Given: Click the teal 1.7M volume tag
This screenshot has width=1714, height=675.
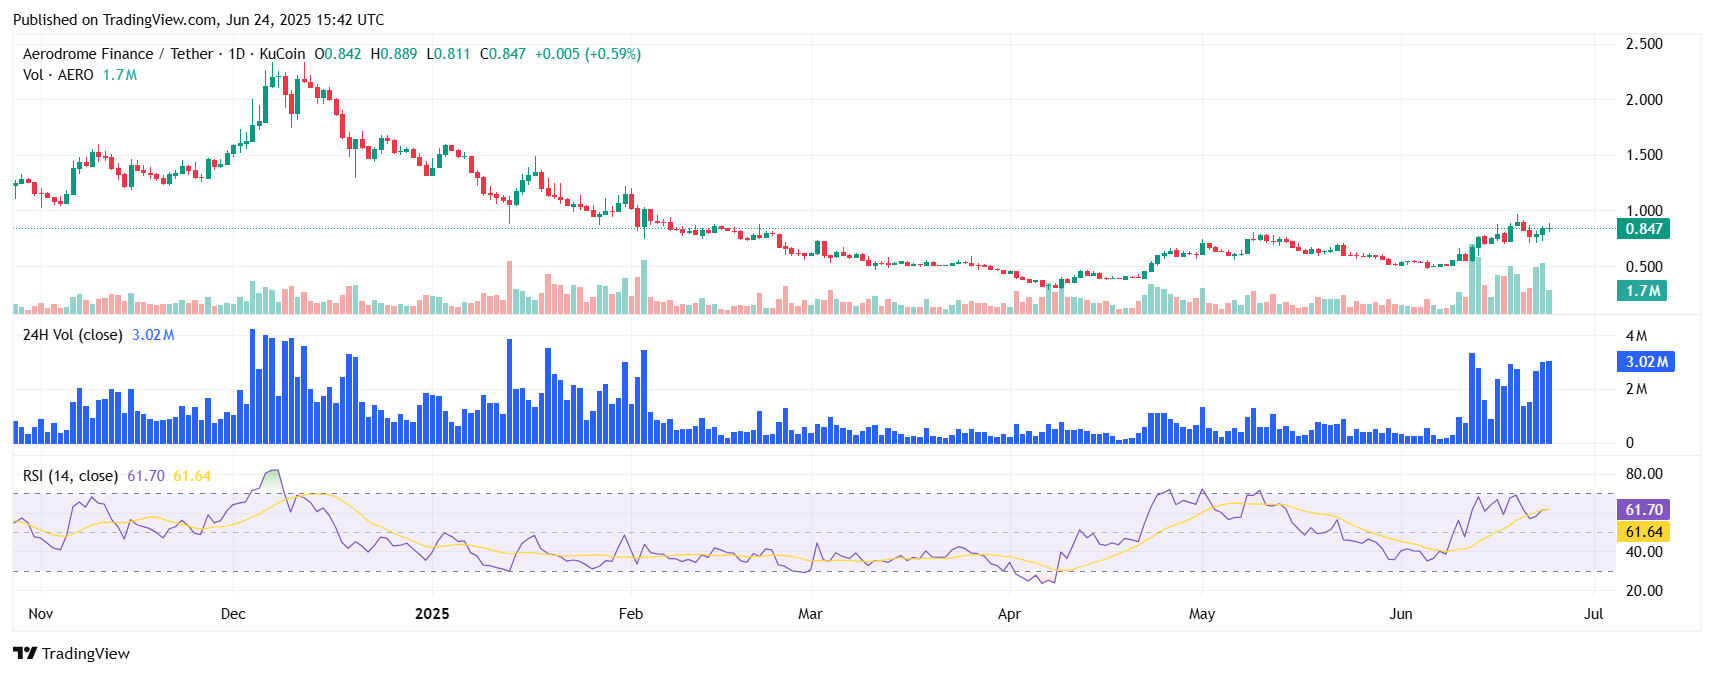Looking at the screenshot, I should (x=1642, y=291).
